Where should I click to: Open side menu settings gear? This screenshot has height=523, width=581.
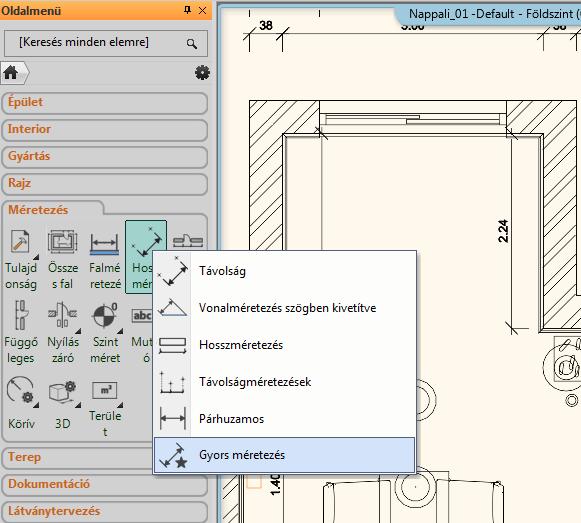coord(202,73)
